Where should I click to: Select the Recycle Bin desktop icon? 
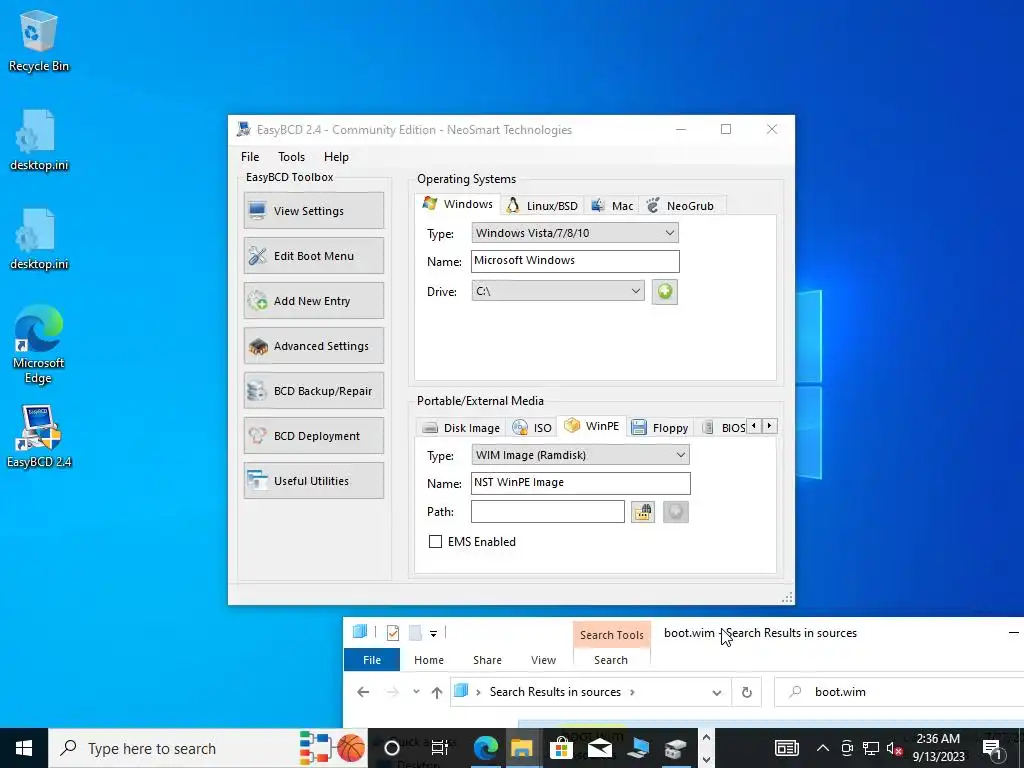[x=39, y=40]
